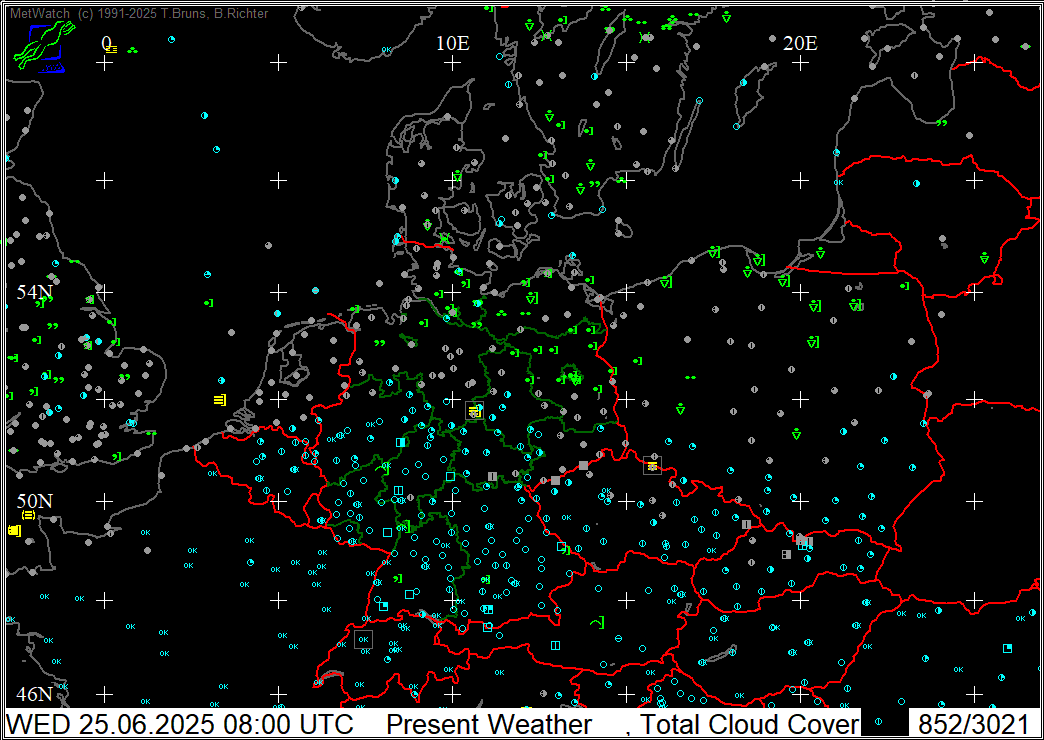Select the half-filled cyan square station in western Germany

pos(401,442)
